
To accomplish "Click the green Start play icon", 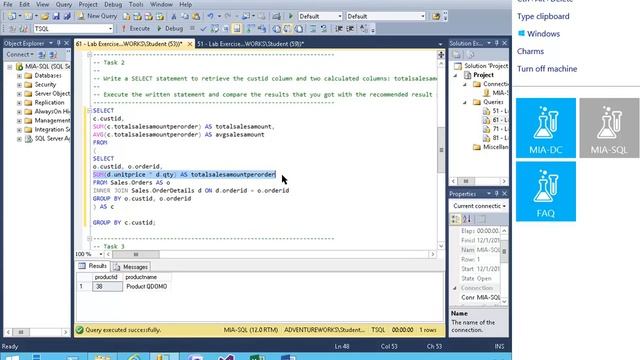I will coord(291,16).
